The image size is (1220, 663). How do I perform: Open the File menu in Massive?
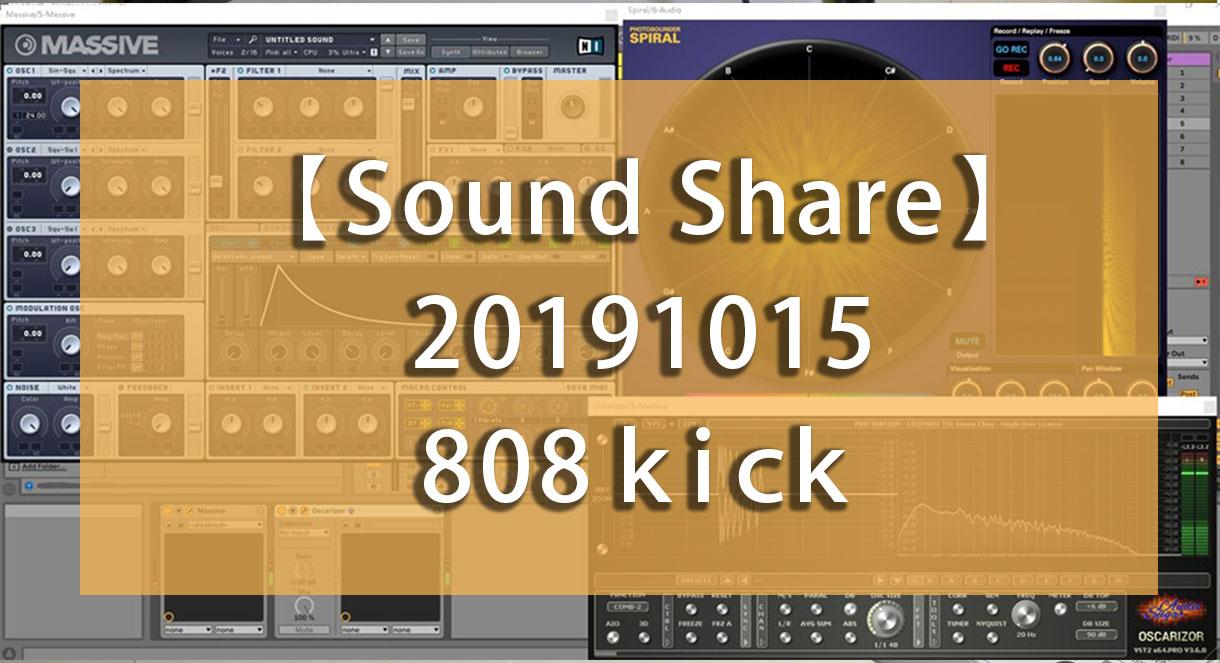[226, 40]
